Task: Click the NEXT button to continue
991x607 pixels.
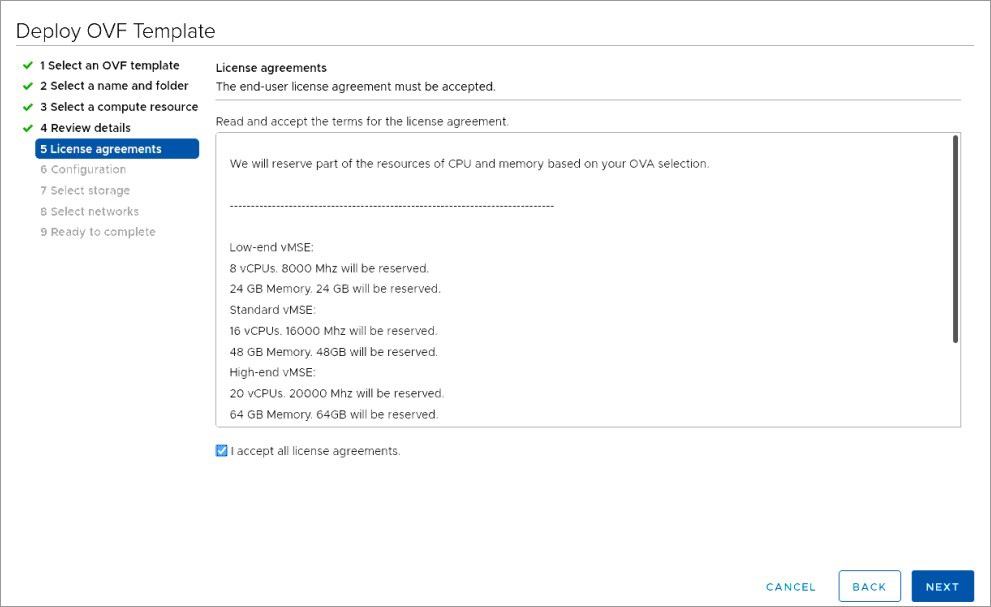Action: pyautogui.click(x=942, y=586)
